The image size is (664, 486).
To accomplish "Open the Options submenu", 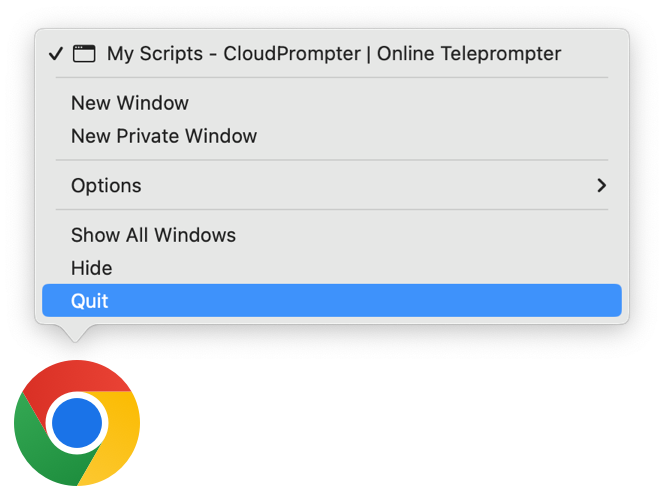I will pyautogui.click(x=106, y=186).
